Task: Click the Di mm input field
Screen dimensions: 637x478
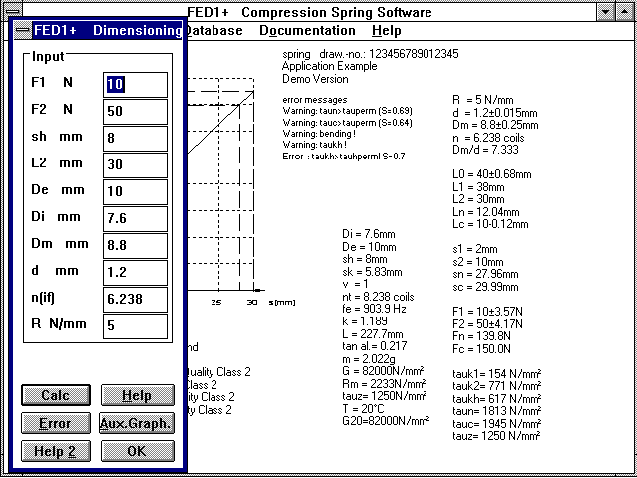Action: pos(135,219)
